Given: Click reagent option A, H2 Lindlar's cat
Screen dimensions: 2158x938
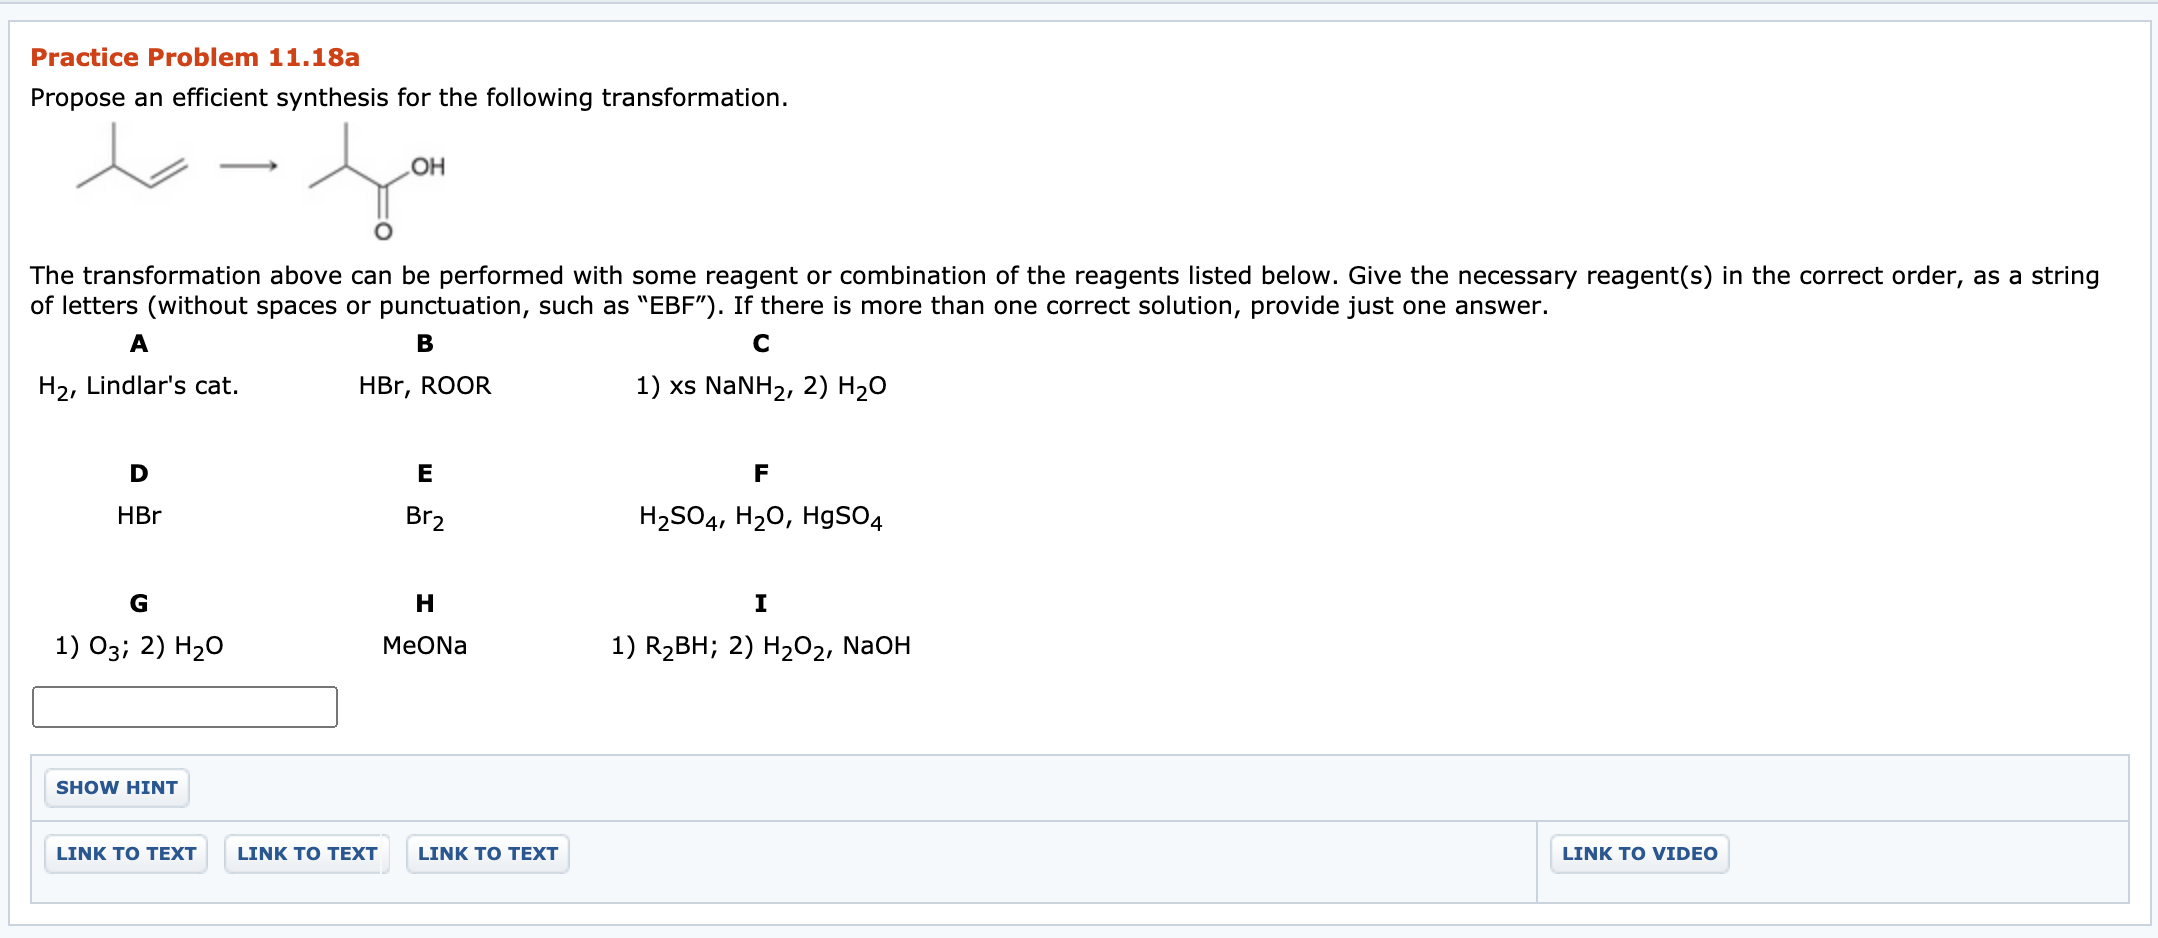Looking at the screenshot, I should (x=139, y=385).
